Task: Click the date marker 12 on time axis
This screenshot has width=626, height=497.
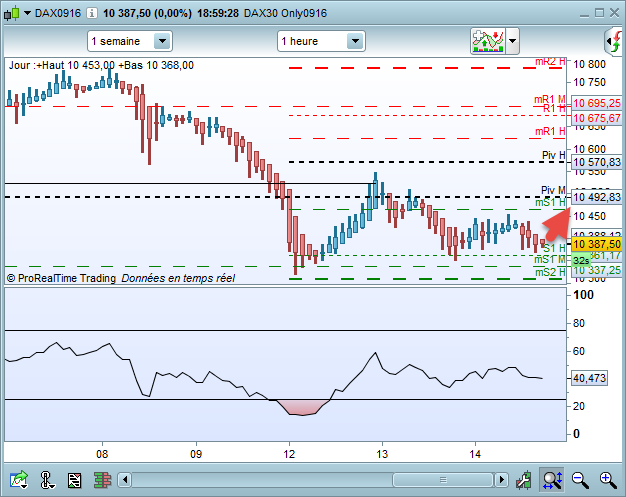Action: 289,454
